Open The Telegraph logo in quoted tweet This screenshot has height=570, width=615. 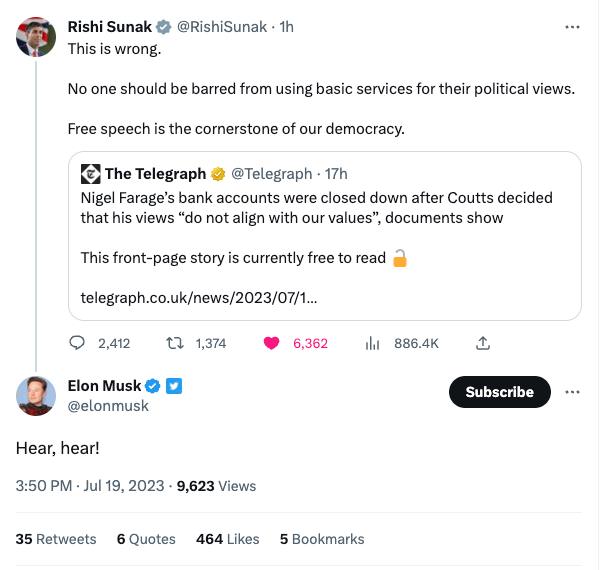[x=91, y=174]
